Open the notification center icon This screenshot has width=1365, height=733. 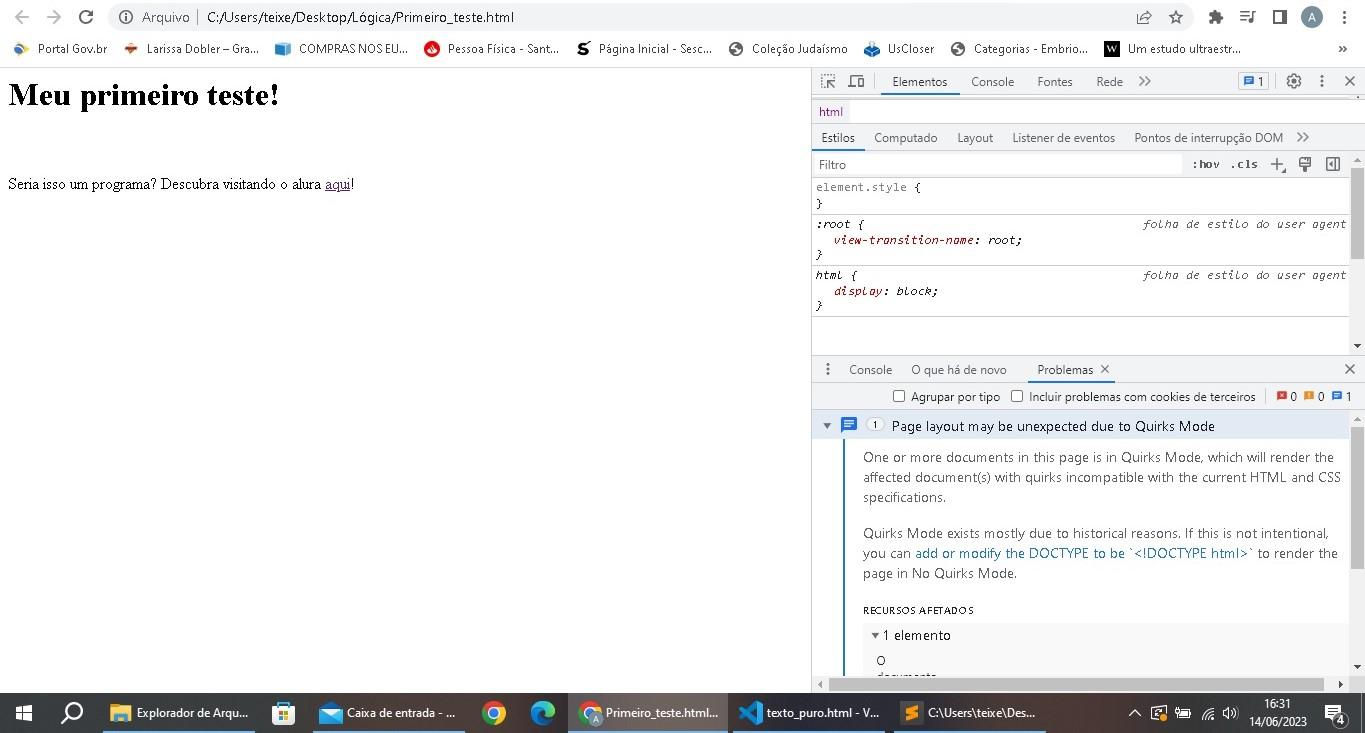pos(1334,713)
